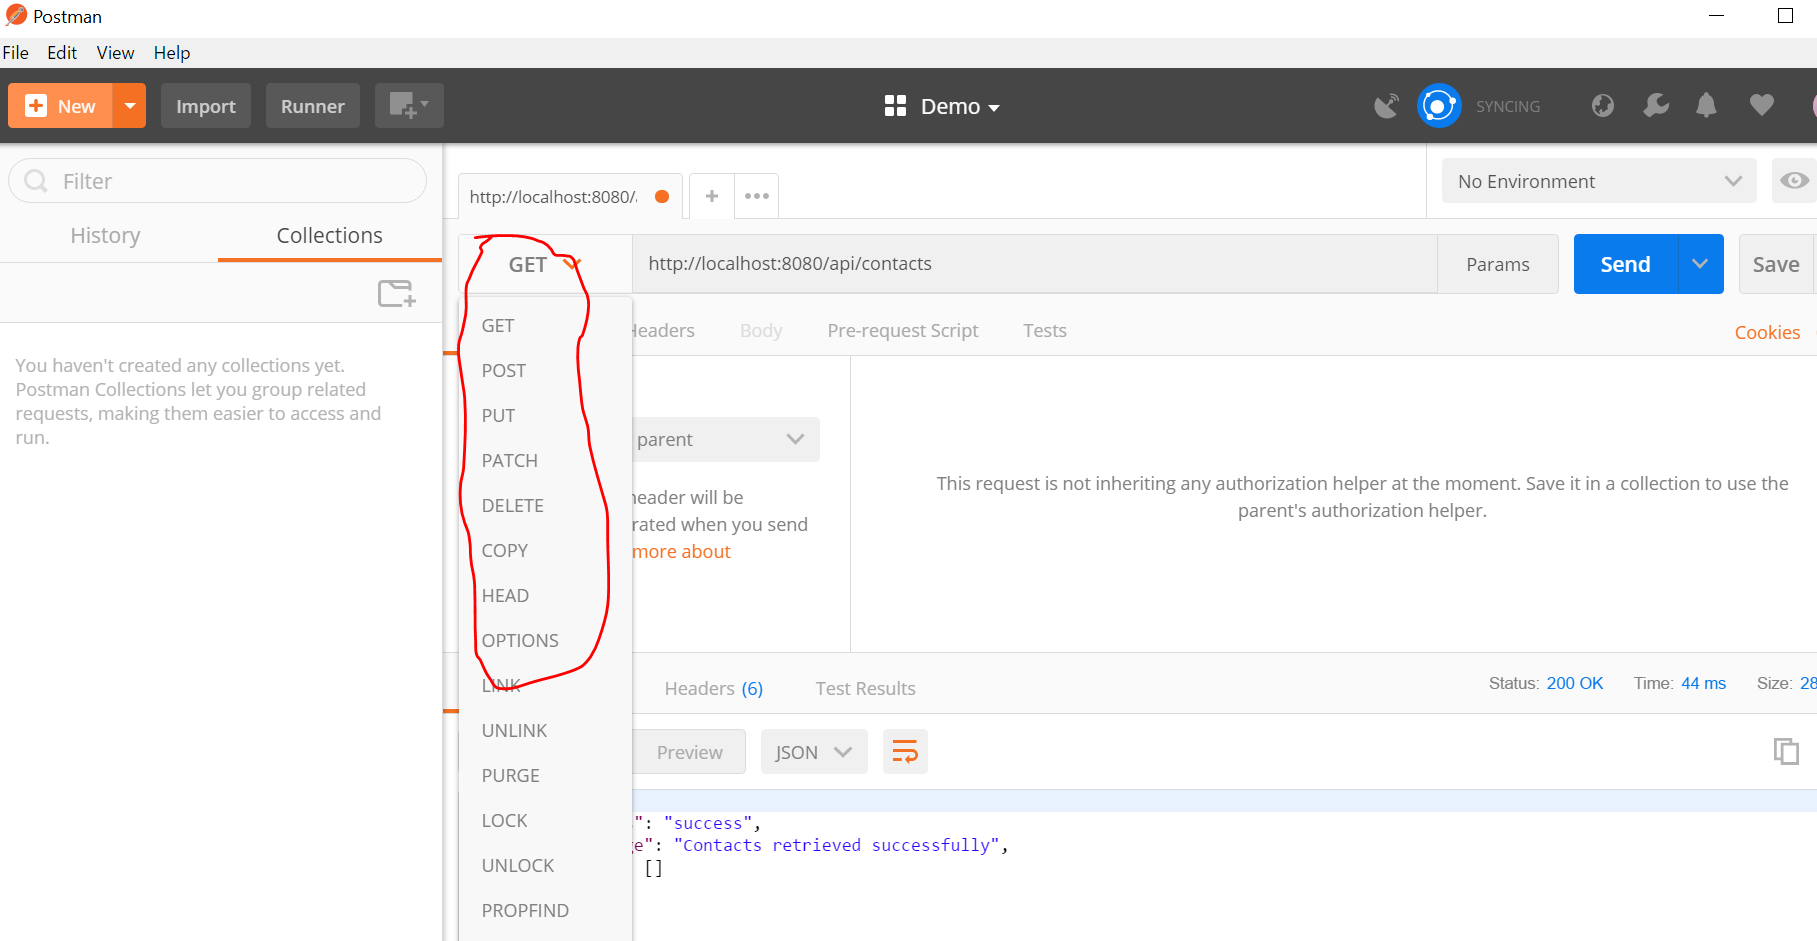The width and height of the screenshot is (1817, 941).
Task: Click the Postman app icon in title bar
Action: 16,16
